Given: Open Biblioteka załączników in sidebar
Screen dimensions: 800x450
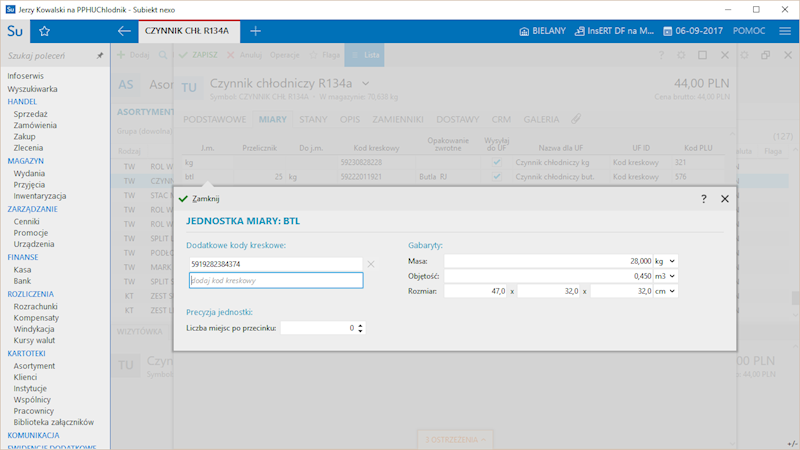Looking at the screenshot, I should tap(54, 422).
